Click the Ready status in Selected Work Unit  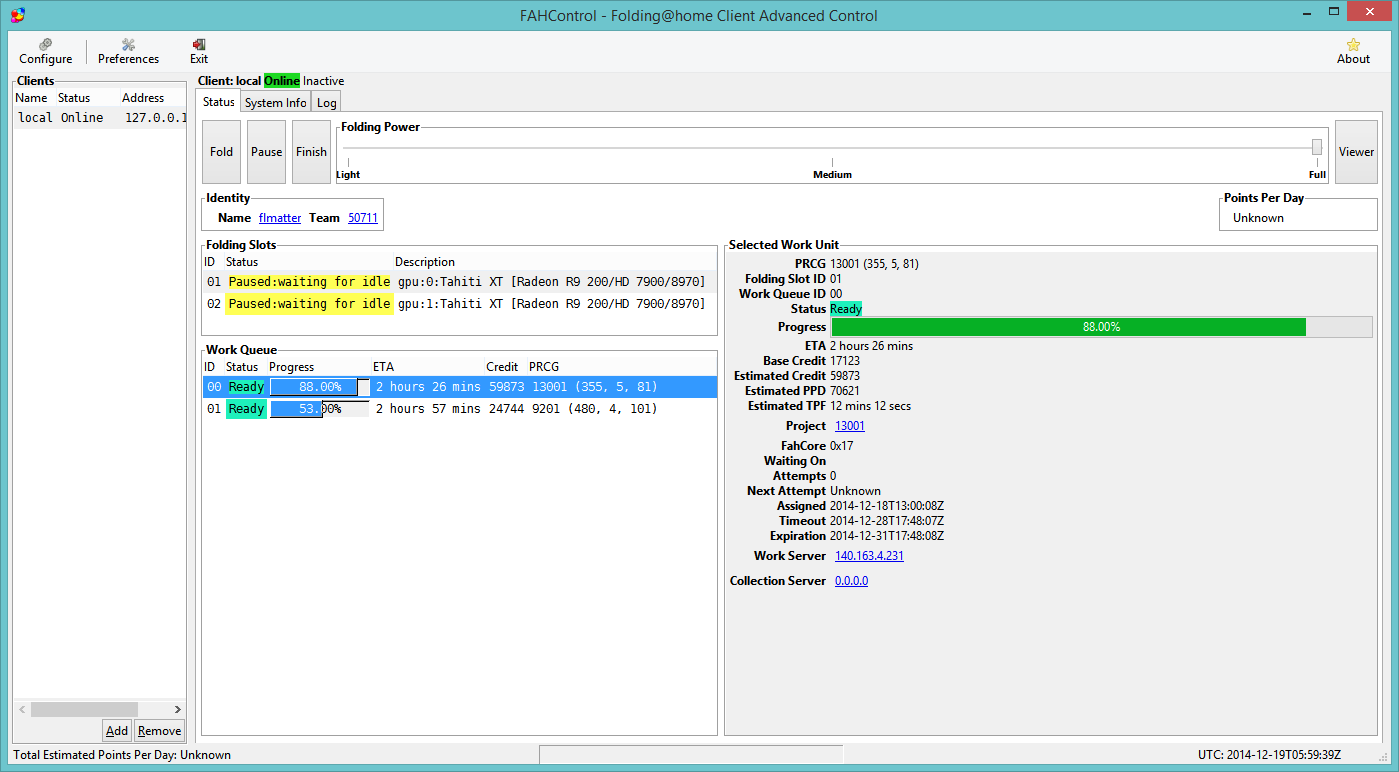pos(846,309)
